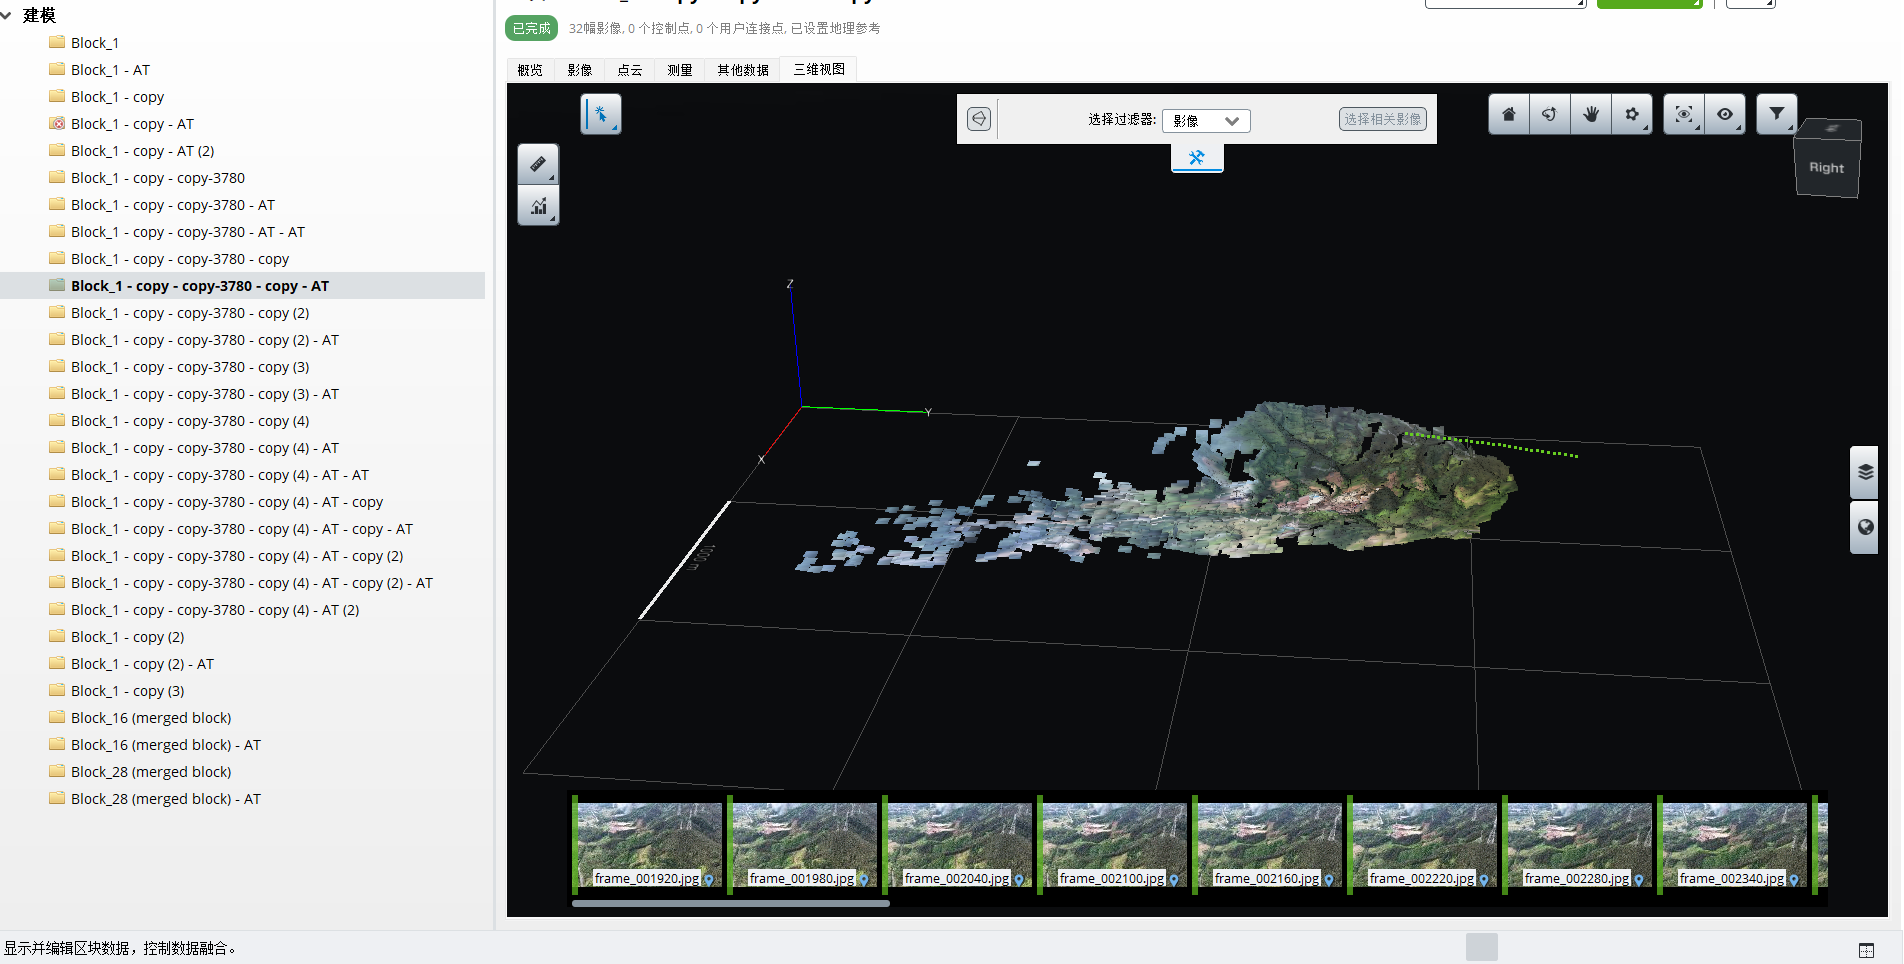This screenshot has height=964, width=1904.
Task: Click the folder icon beside Block_1
Action: pos(57,43)
